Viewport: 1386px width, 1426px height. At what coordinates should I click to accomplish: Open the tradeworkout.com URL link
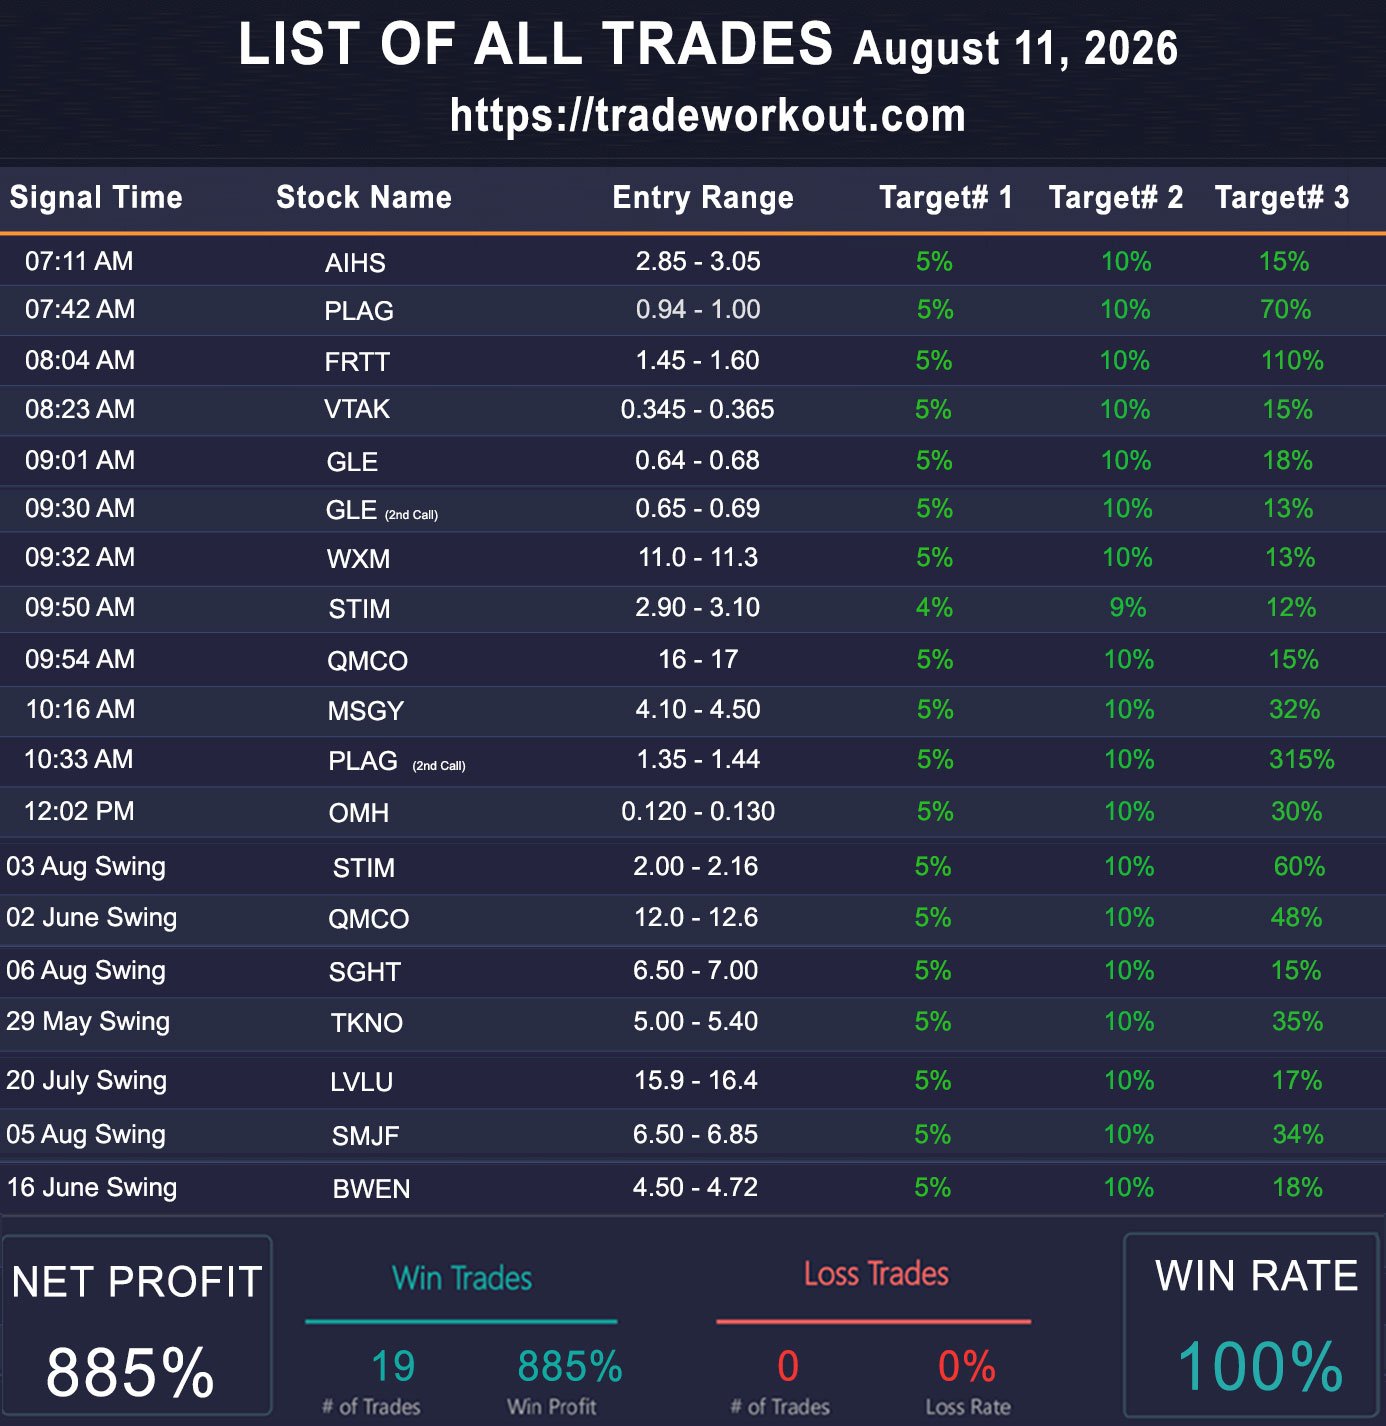(708, 116)
